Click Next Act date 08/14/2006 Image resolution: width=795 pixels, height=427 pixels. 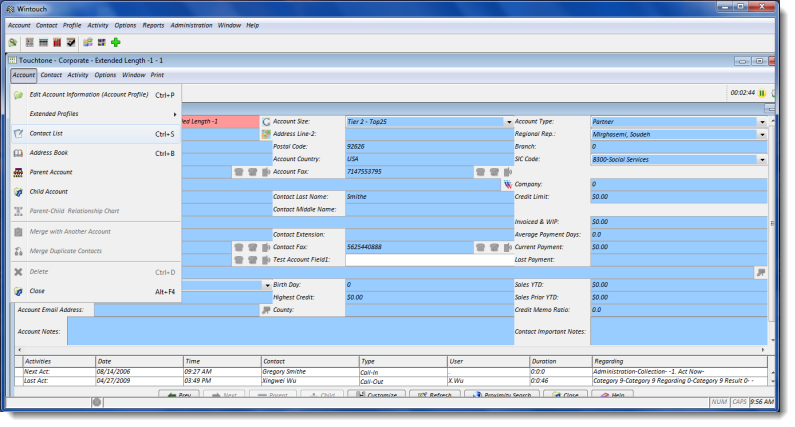pos(139,372)
